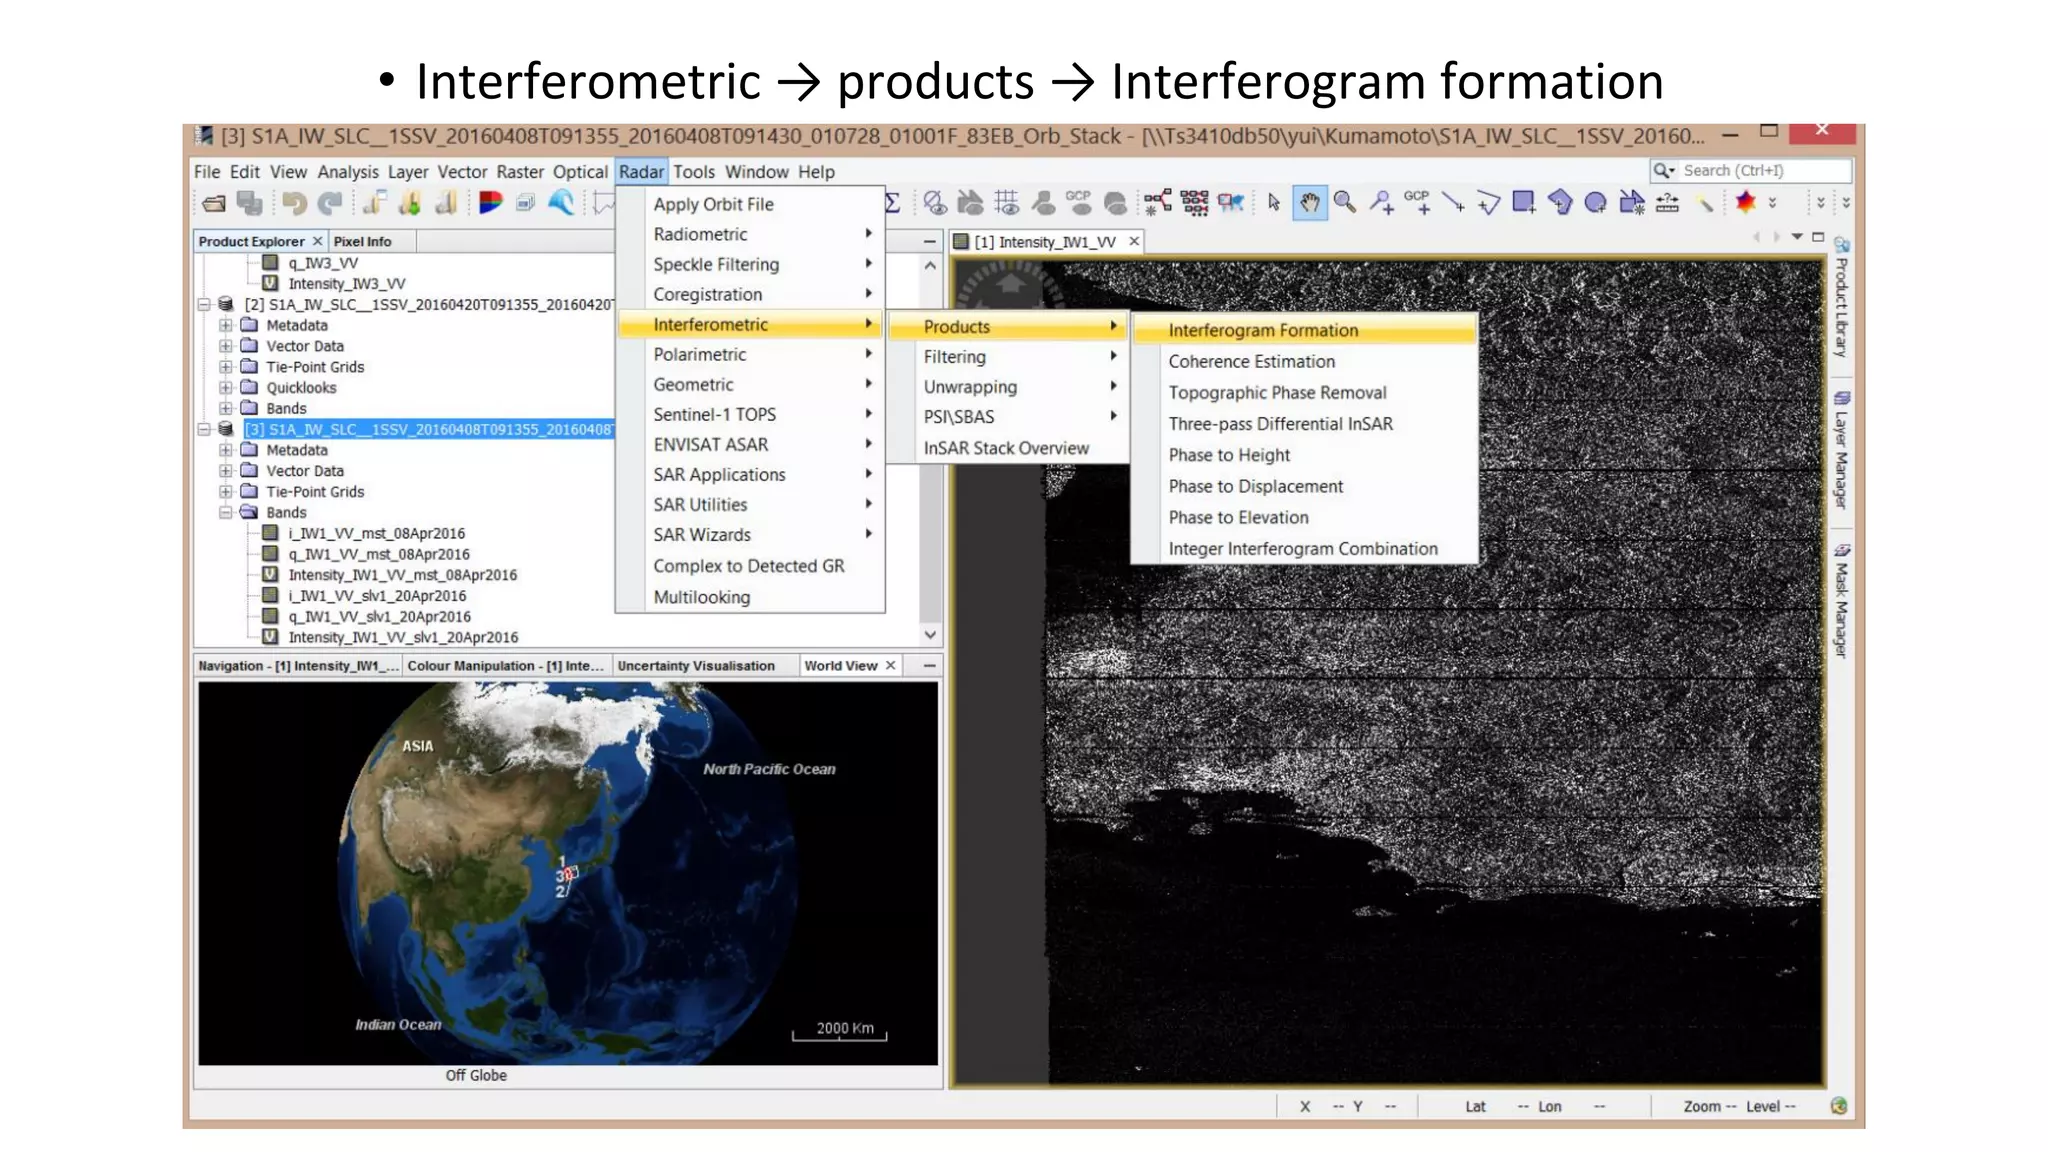Expand product [2] tree node
2048x1152 pixels.
point(204,304)
